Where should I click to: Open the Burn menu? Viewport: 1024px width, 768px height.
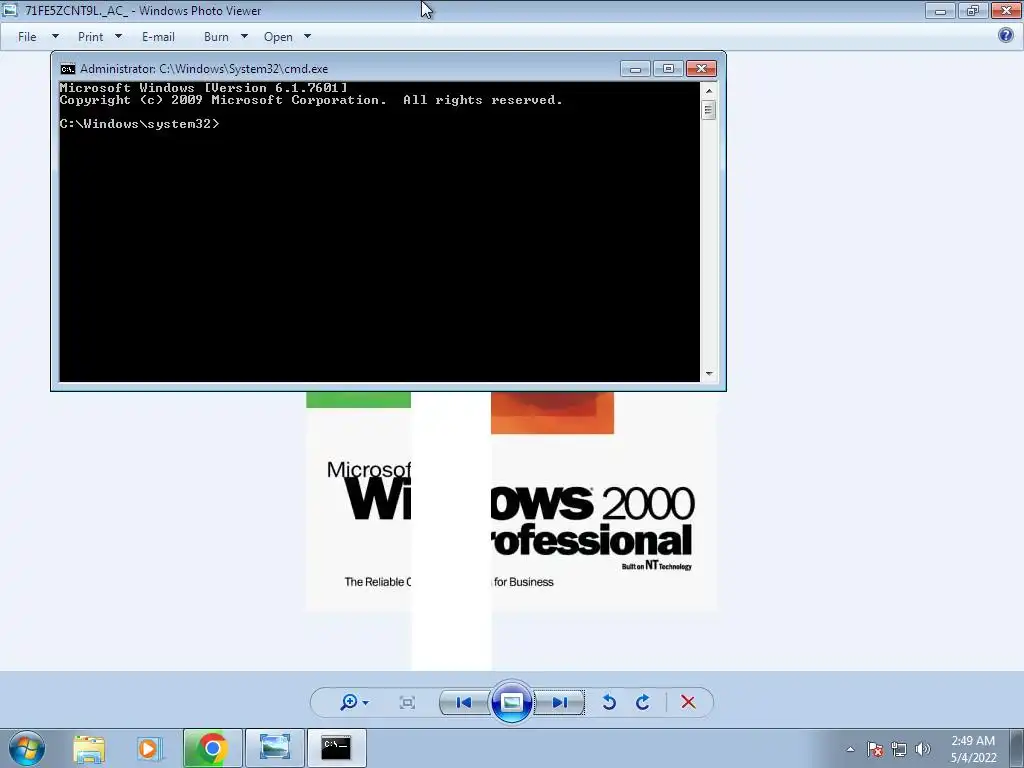pos(216,37)
